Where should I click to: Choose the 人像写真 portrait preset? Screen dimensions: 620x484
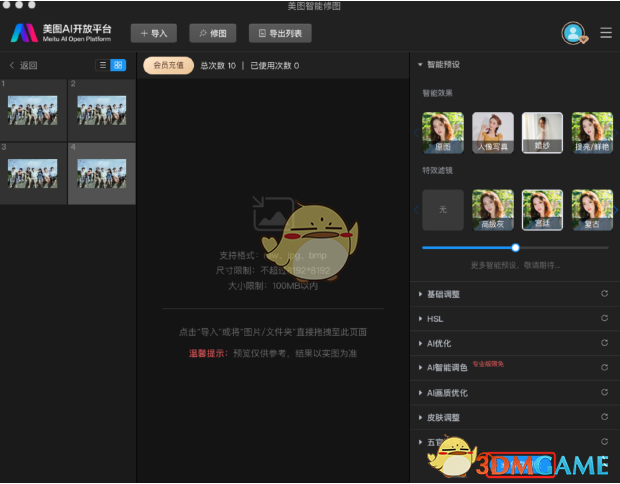493,133
